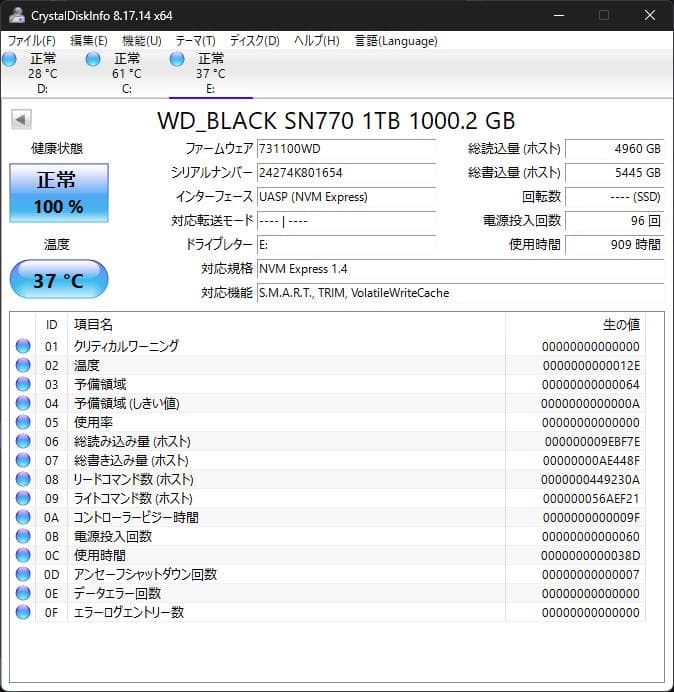Click the 対応転送モード field showing dashes
674x692 pixels.
click(346, 220)
